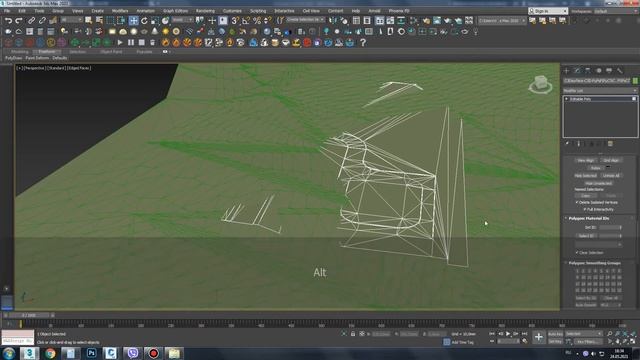Click the ViewCube in the viewport
Image resolution: width=640 pixels, height=360 pixels.
[540, 84]
